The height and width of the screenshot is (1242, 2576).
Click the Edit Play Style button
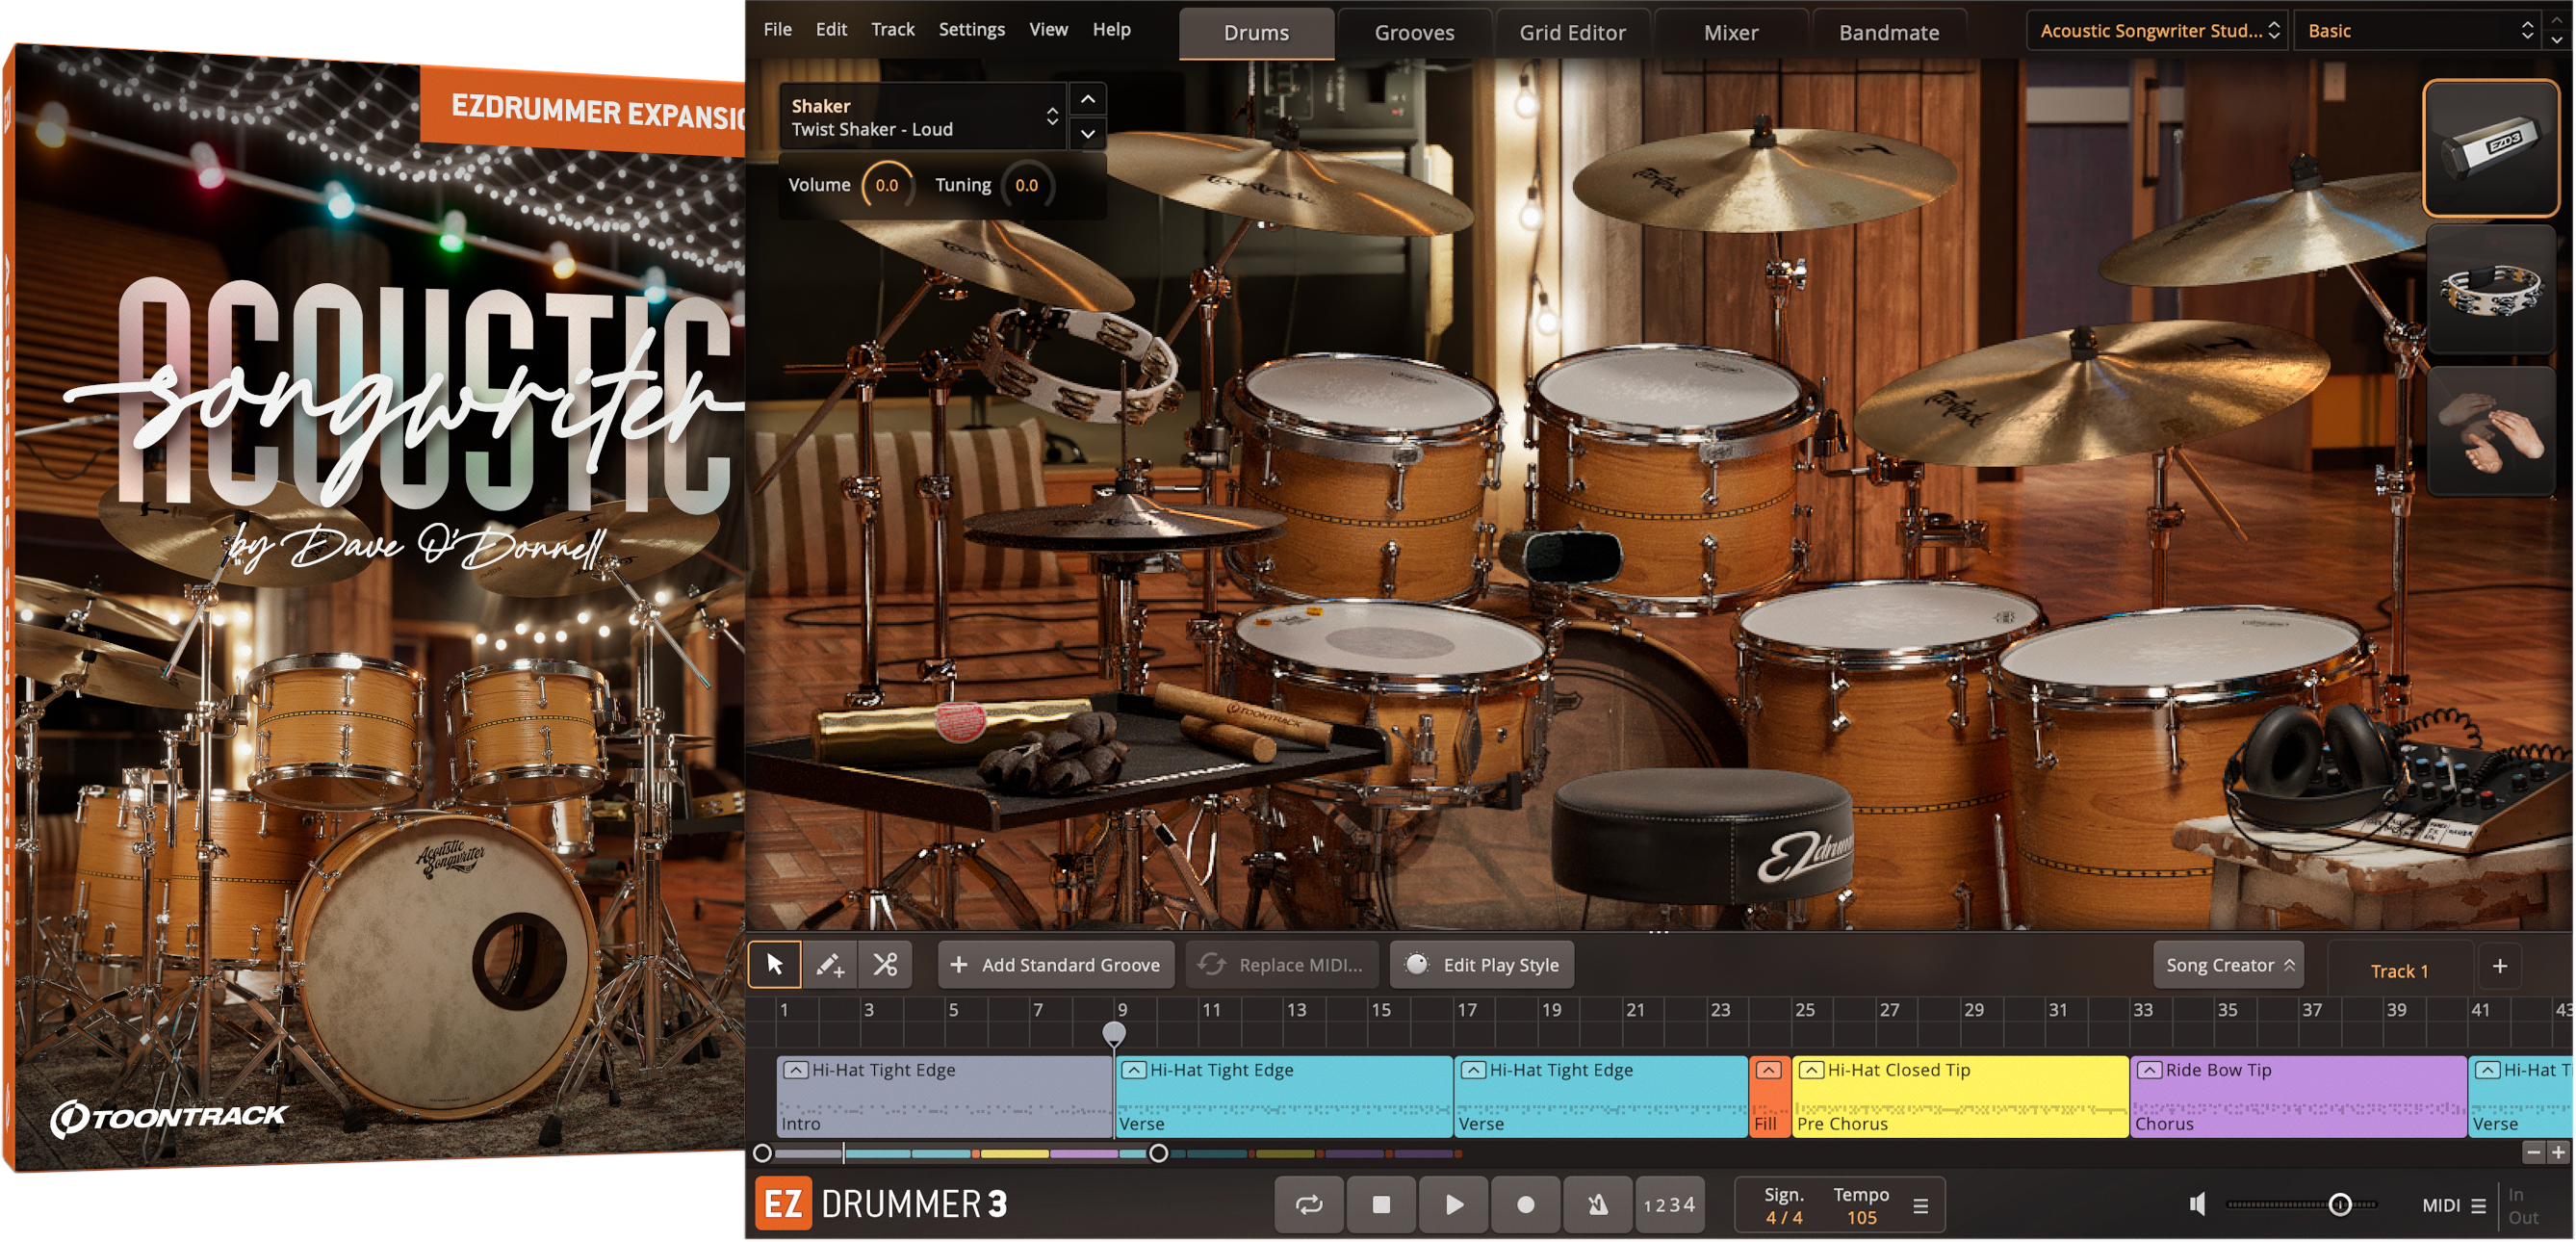[x=1483, y=964]
